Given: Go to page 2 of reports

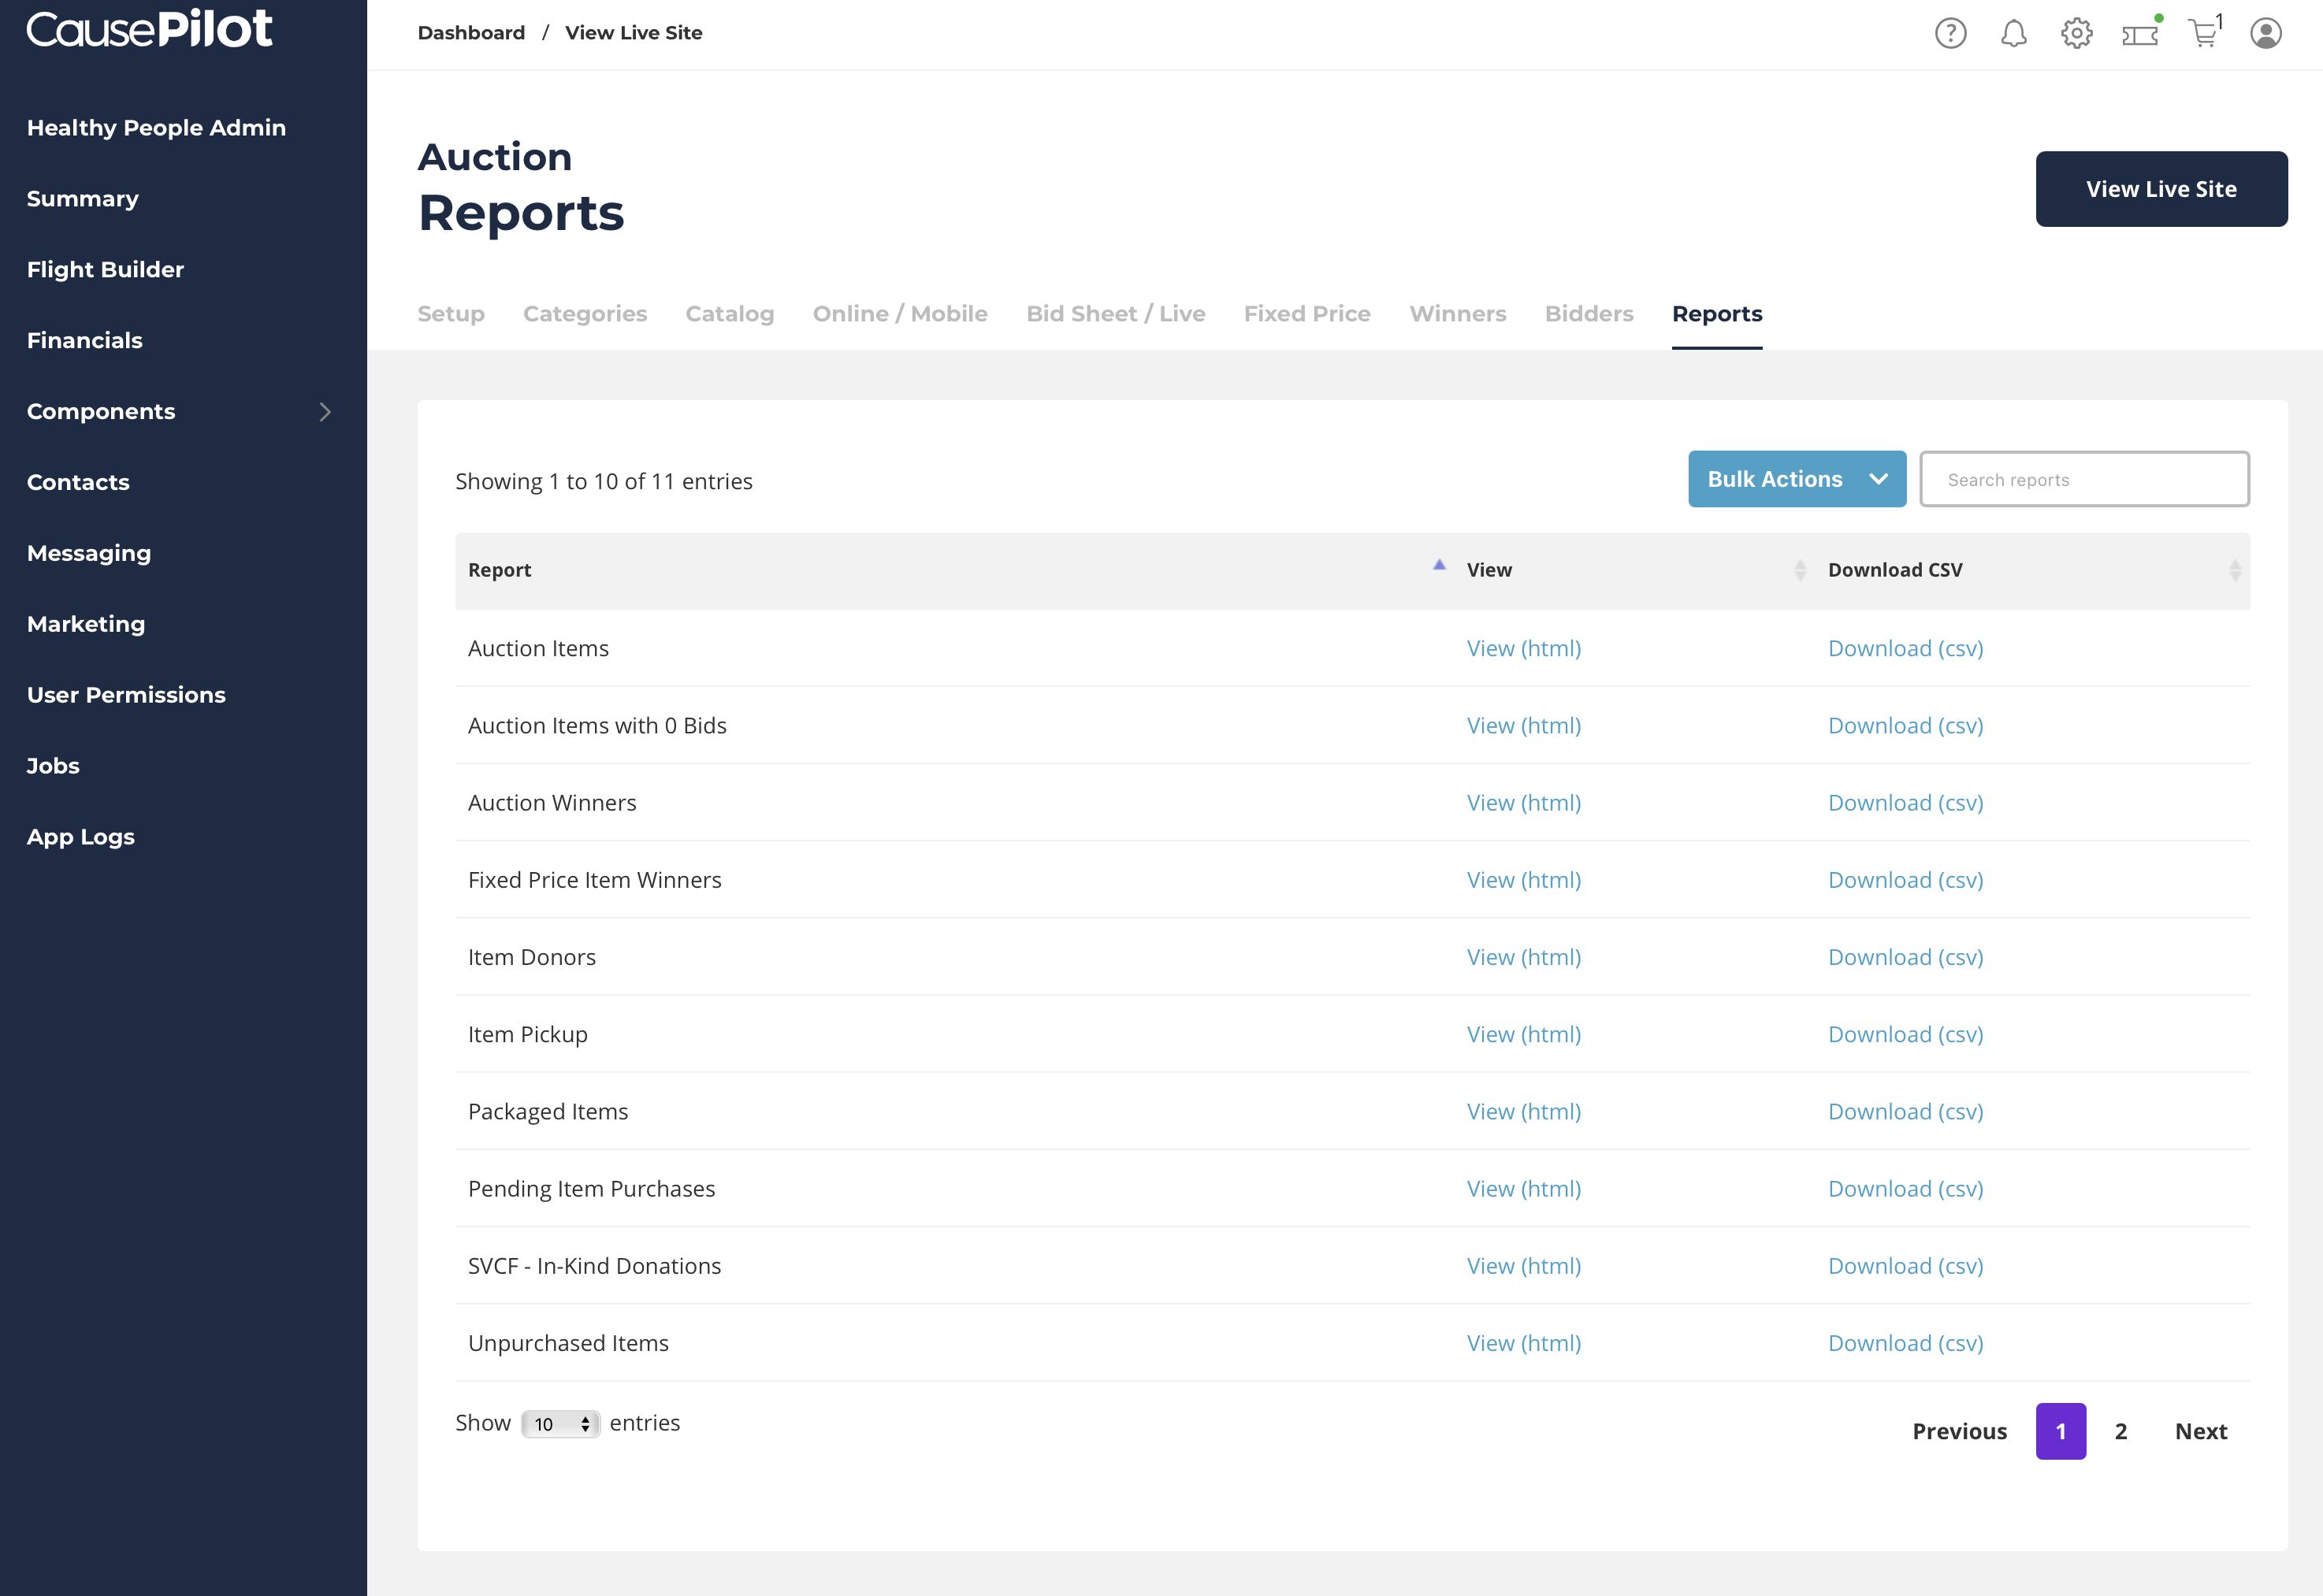Looking at the screenshot, I should click(2120, 1431).
